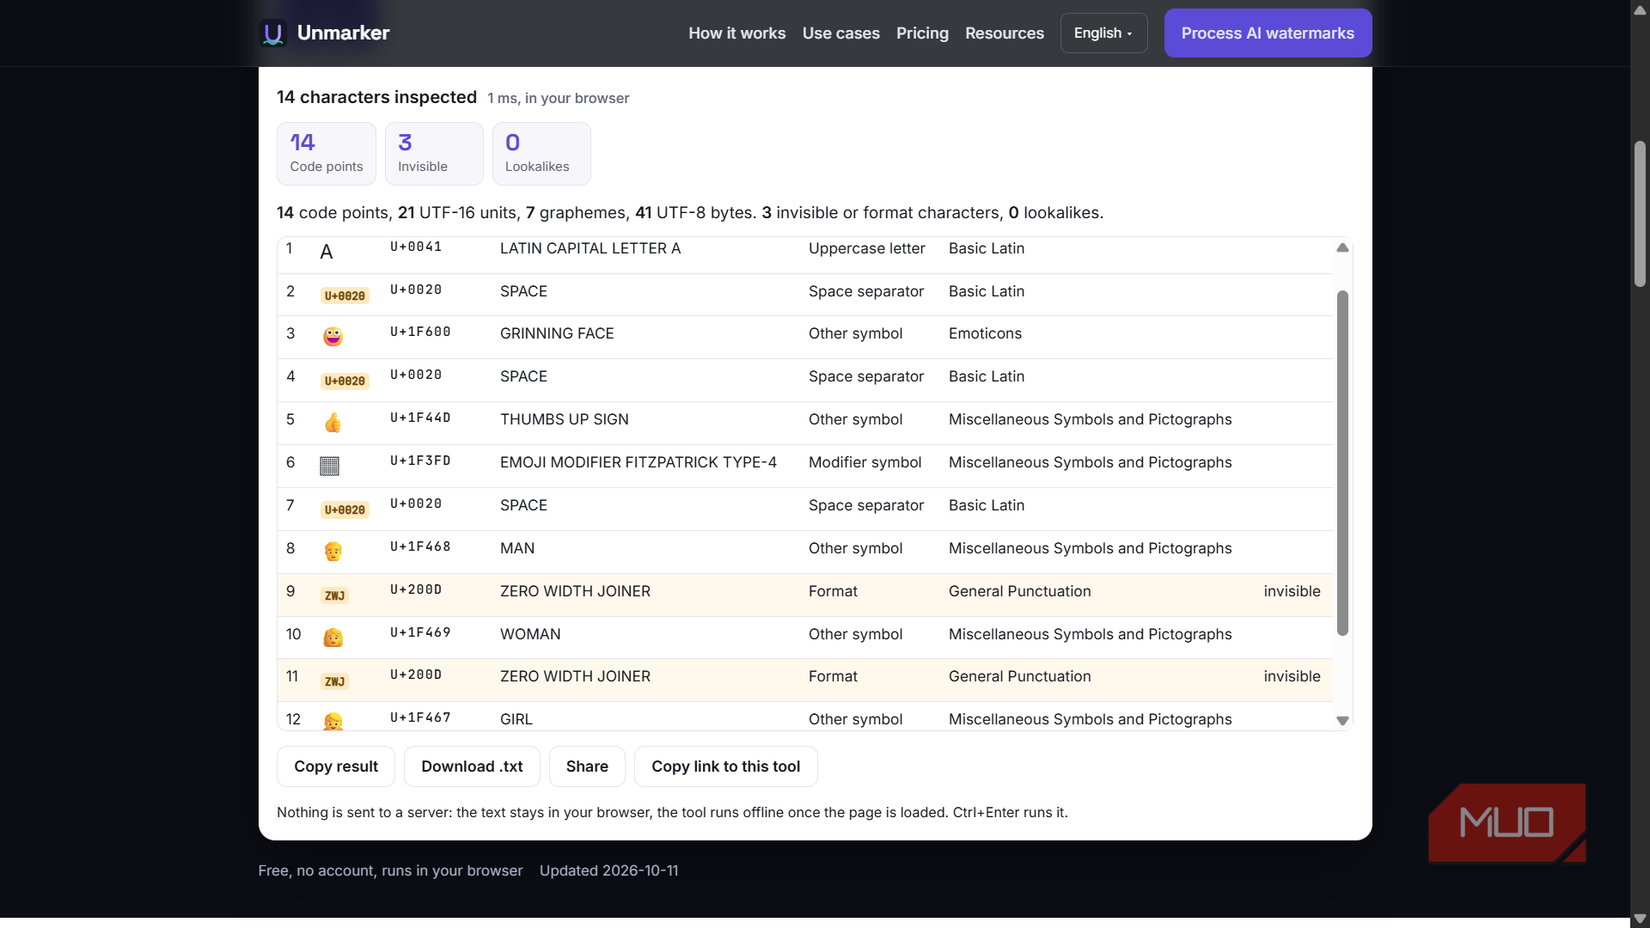Click Process AI watermarks button
The image size is (1650, 928).
[1268, 33]
